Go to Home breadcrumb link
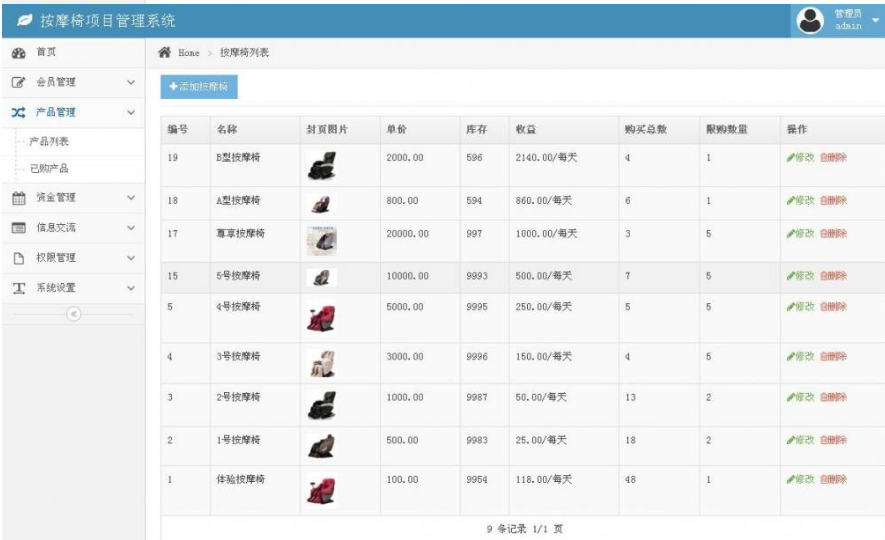 [x=189, y=52]
